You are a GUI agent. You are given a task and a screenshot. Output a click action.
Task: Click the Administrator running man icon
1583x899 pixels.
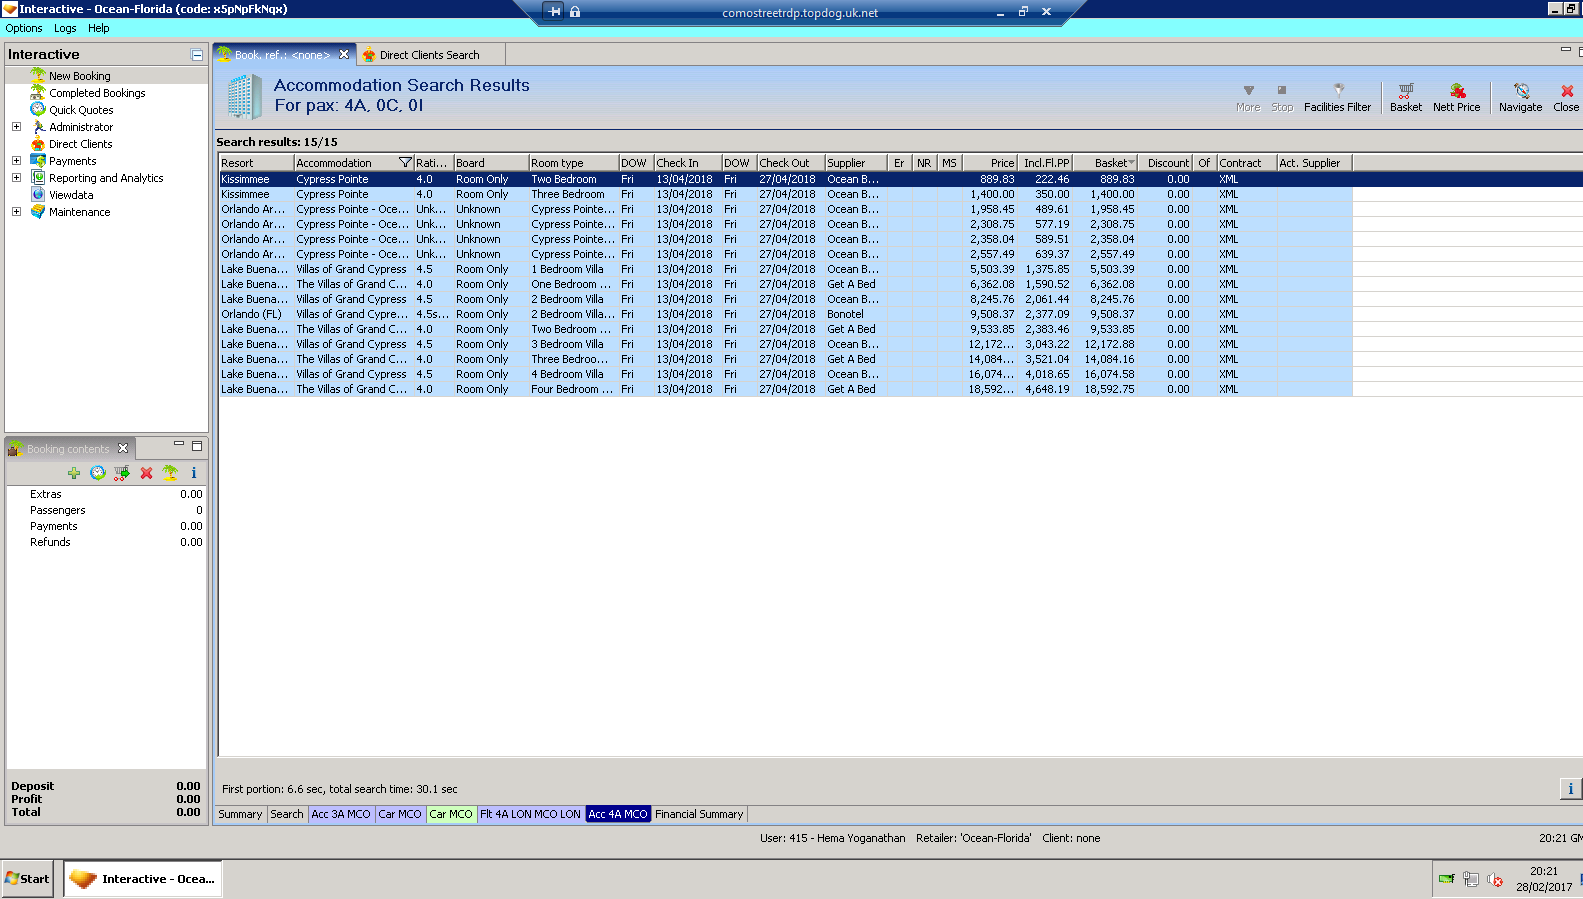38,127
